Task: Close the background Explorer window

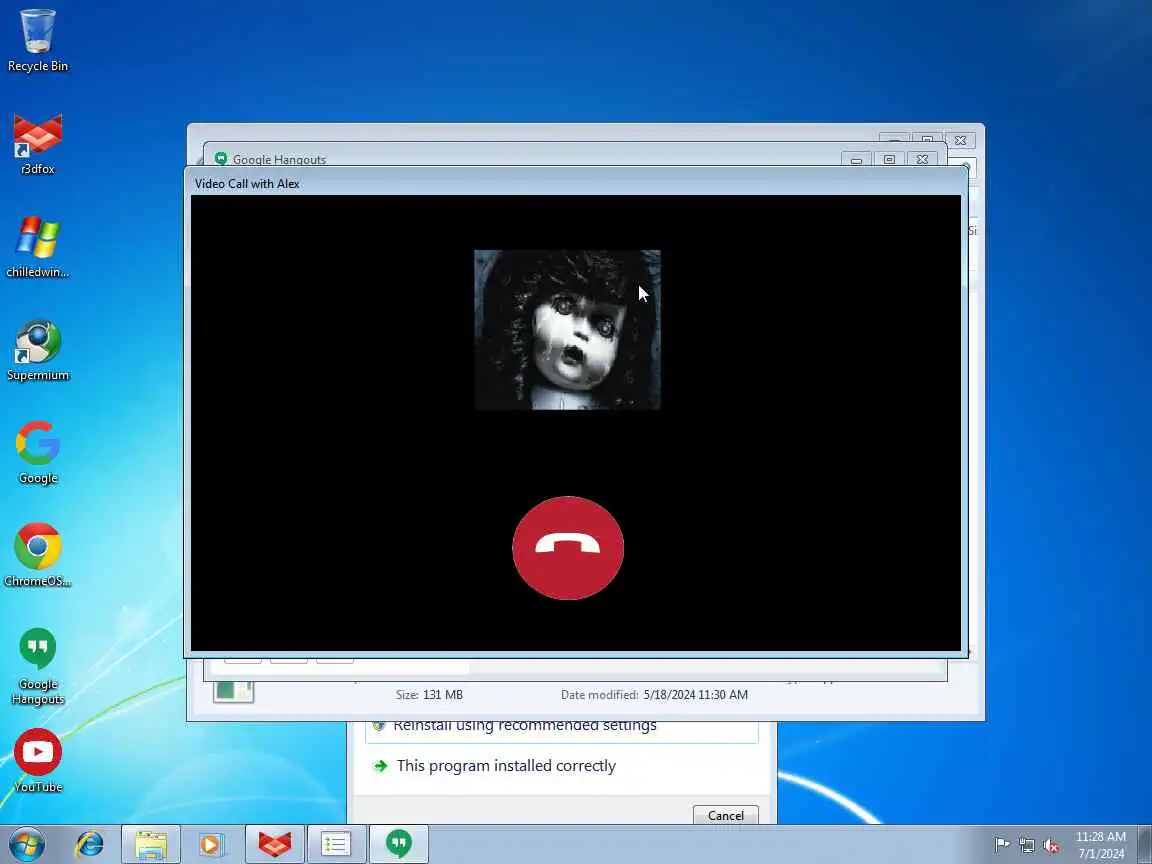Action: click(960, 140)
